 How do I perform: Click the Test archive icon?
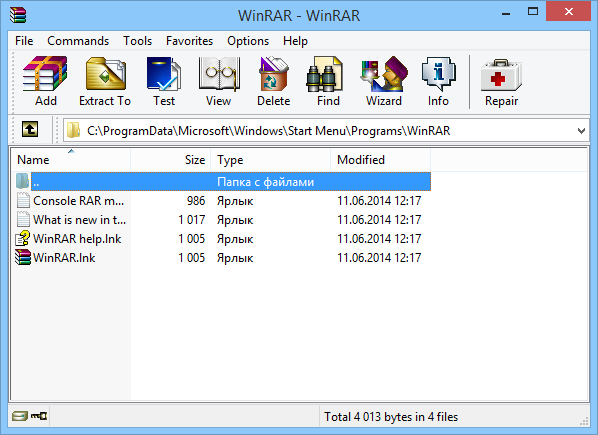[164, 74]
